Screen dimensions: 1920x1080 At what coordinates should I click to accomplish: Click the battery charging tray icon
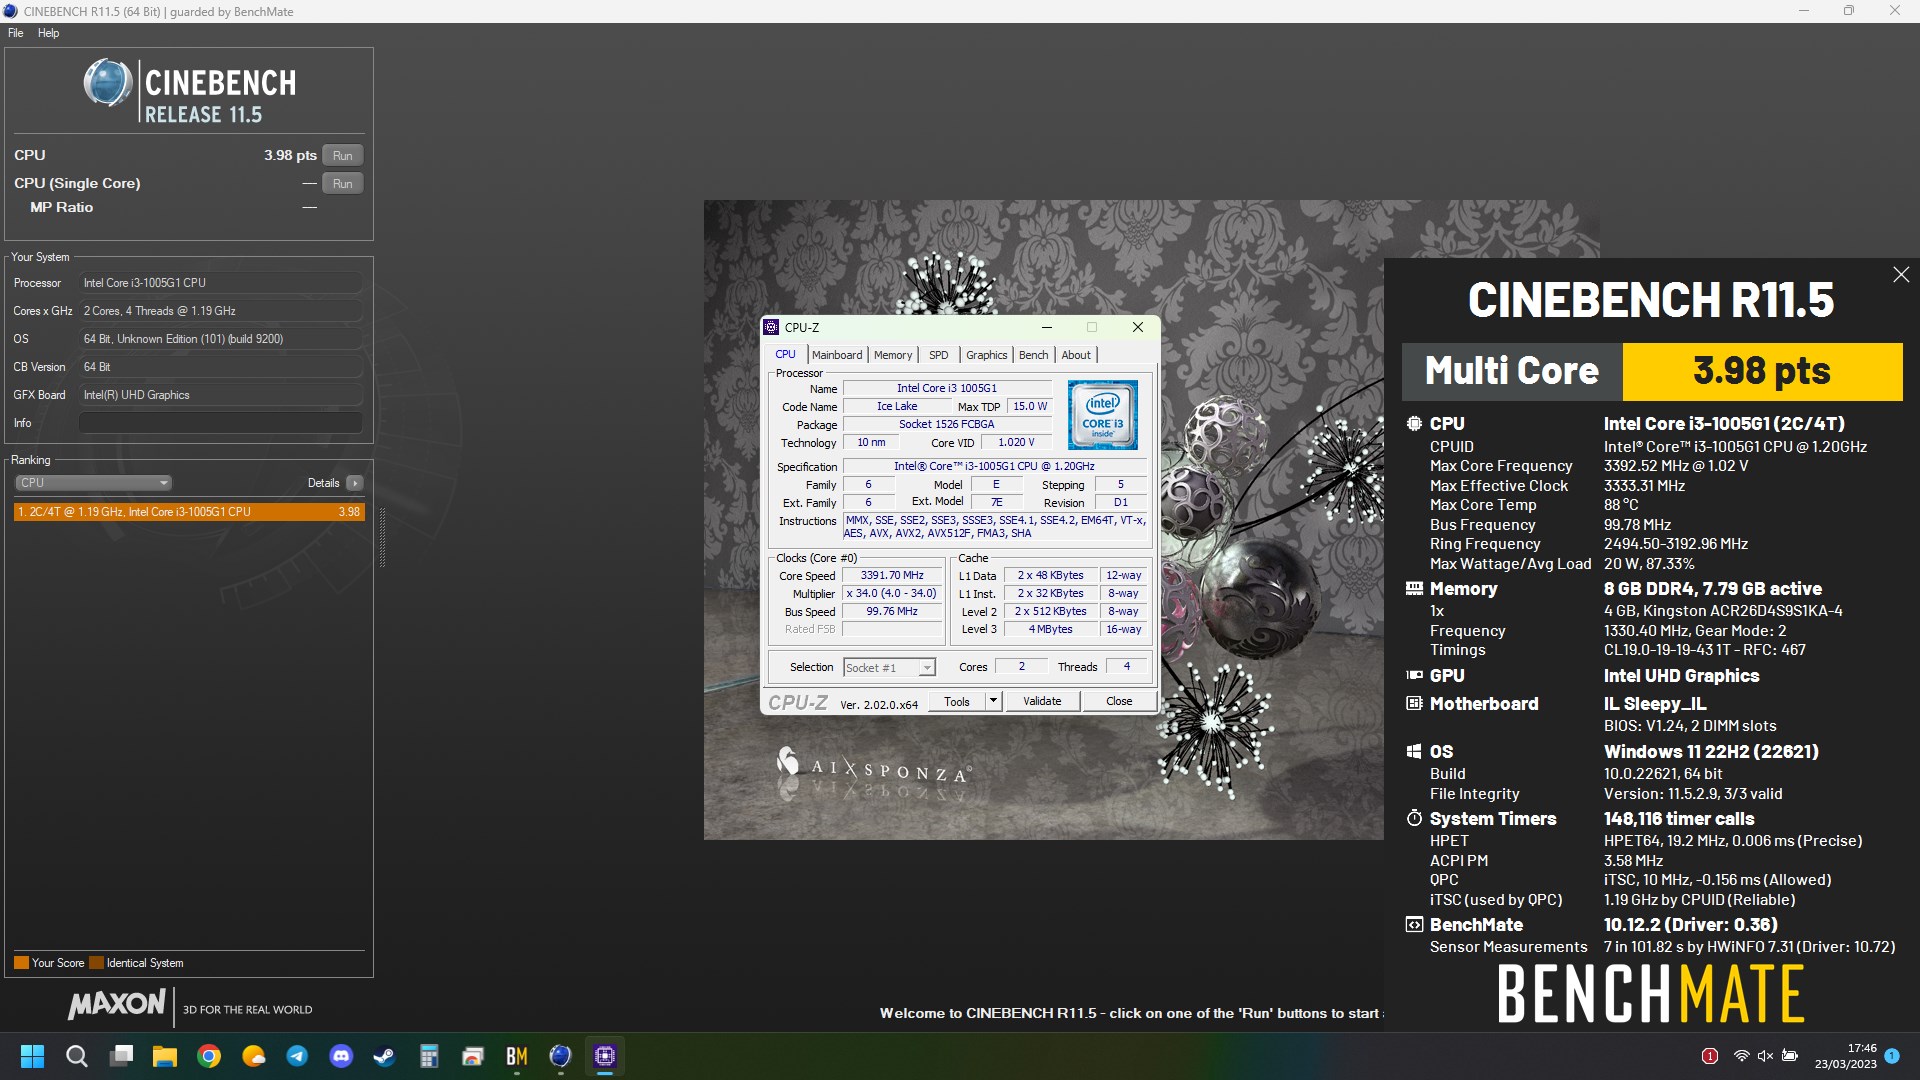1790,1056
